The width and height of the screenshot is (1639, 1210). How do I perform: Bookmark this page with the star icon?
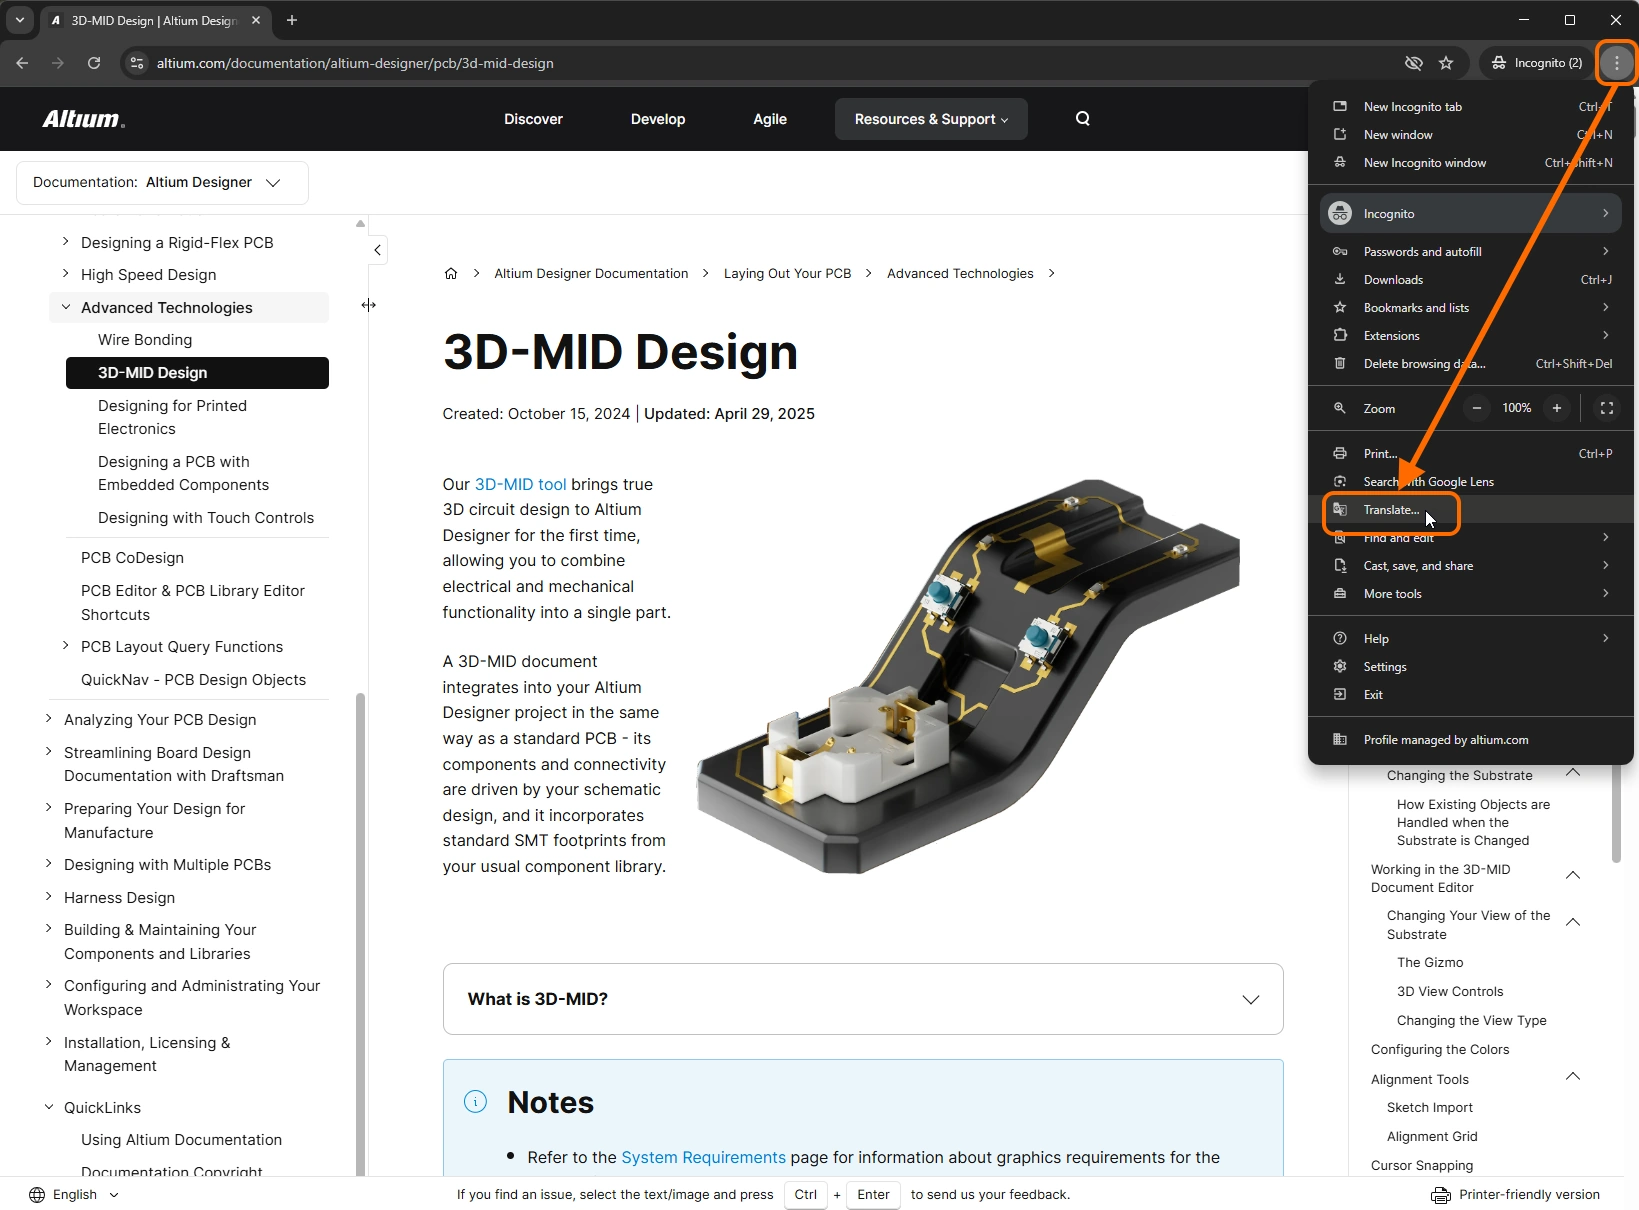tap(1446, 63)
